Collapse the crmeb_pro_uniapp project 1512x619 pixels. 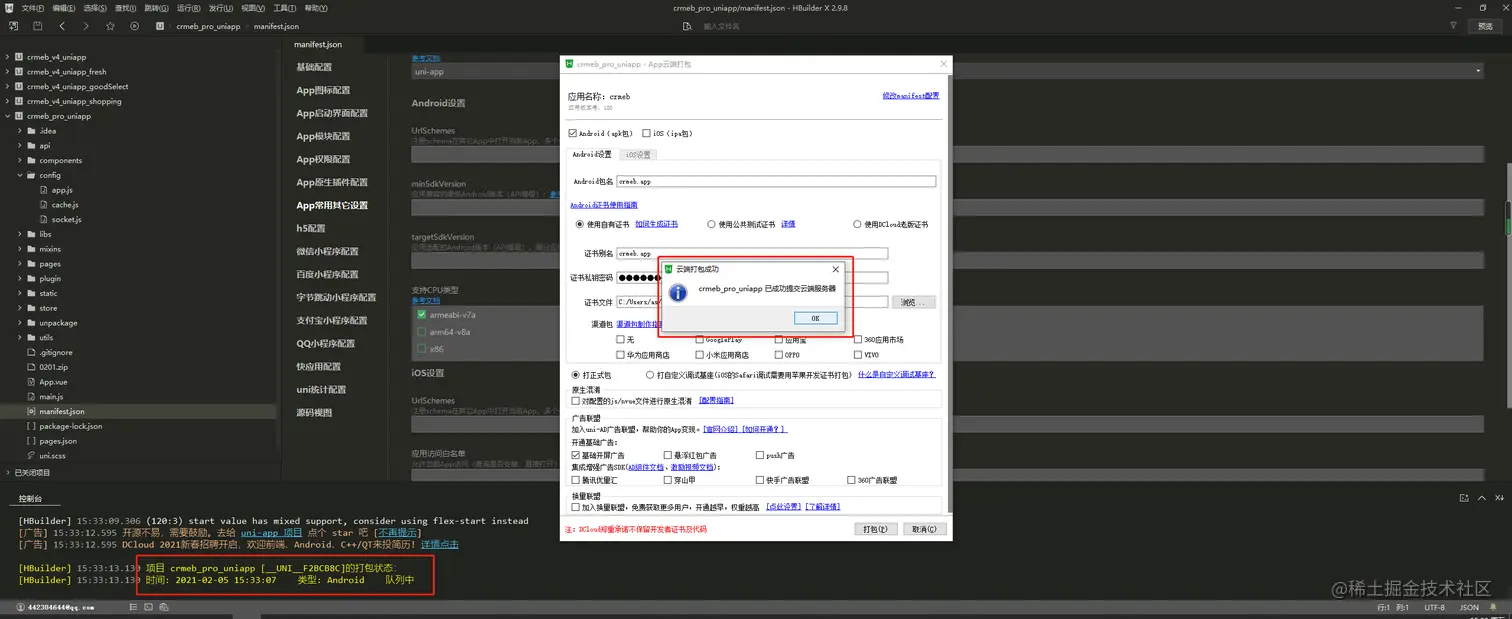pyautogui.click(x=7, y=116)
